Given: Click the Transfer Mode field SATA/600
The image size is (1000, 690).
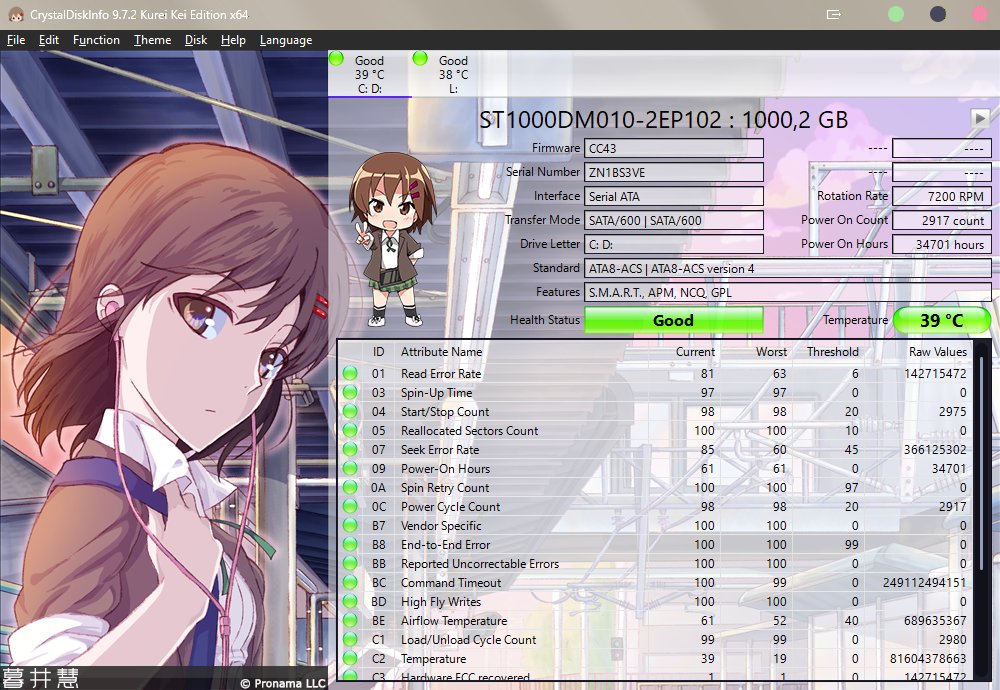Looking at the screenshot, I should [x=673, y=221].
